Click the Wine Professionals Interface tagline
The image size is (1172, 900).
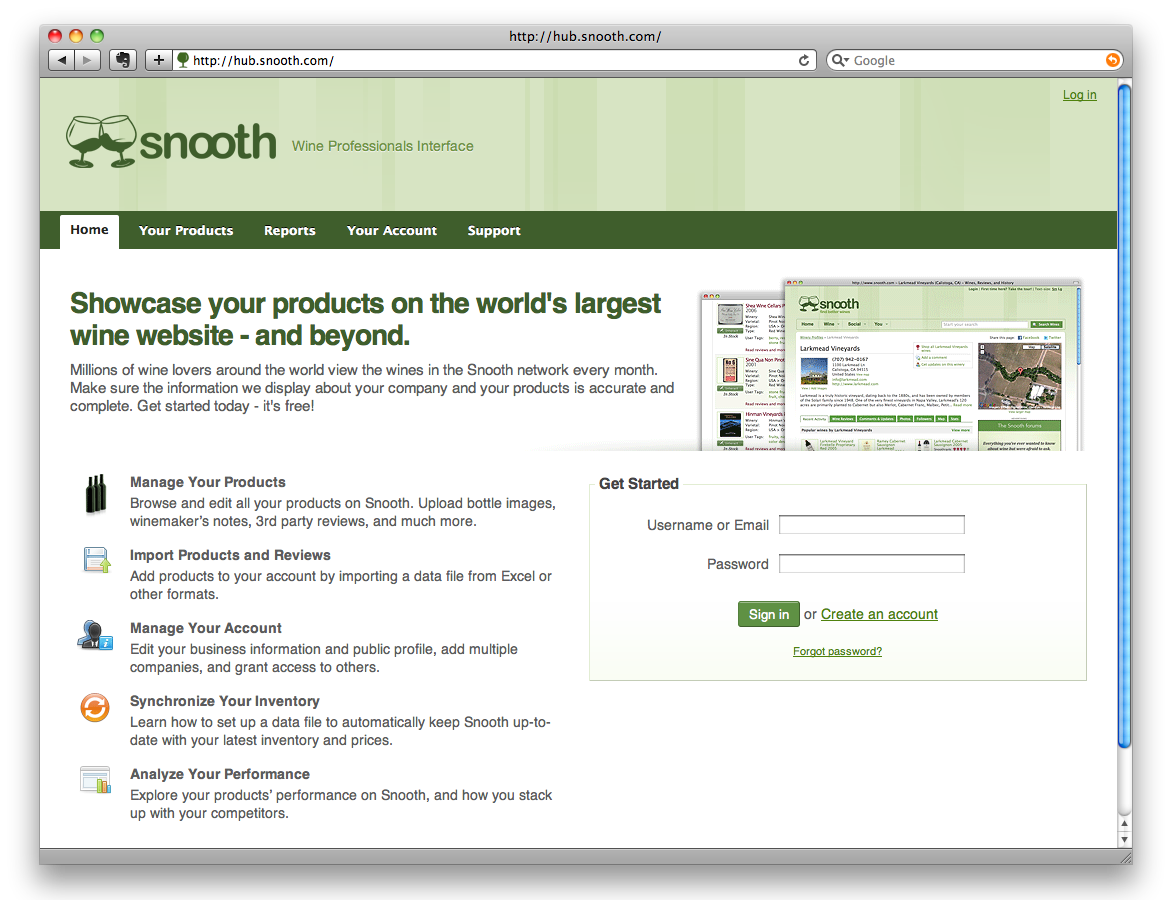(383, 146)
